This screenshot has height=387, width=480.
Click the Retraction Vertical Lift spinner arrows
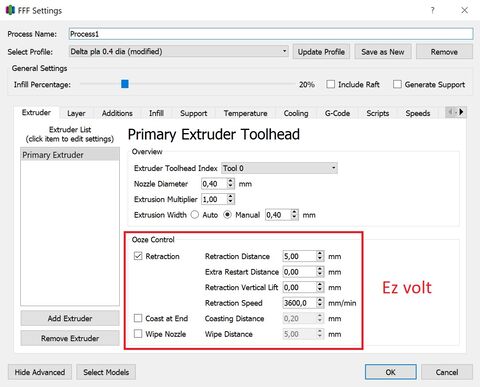320,287
